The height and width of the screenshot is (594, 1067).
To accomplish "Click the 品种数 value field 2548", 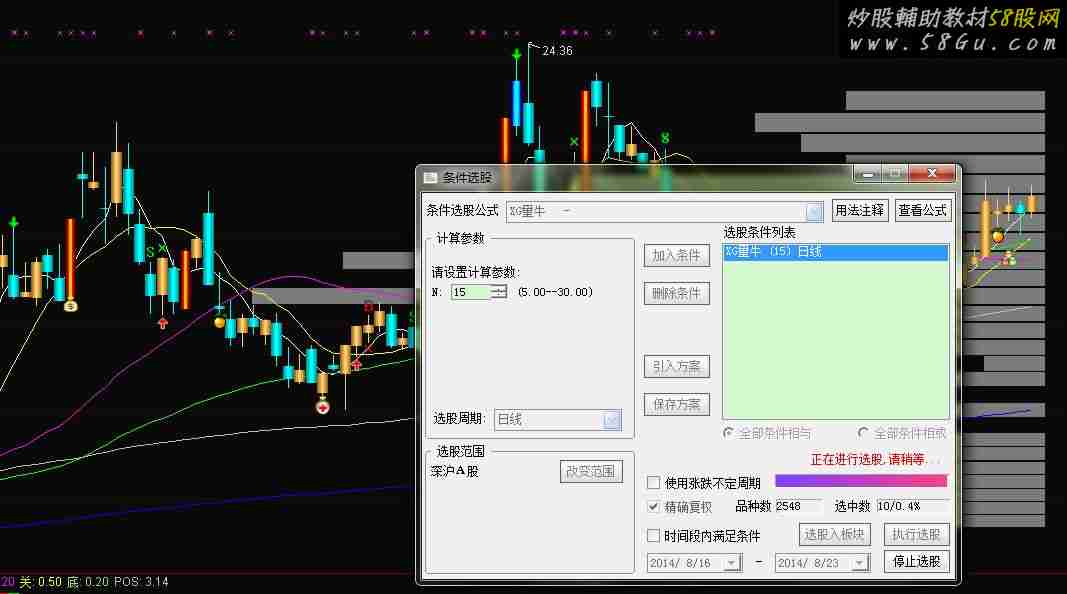I will click(x=799, y=506).
